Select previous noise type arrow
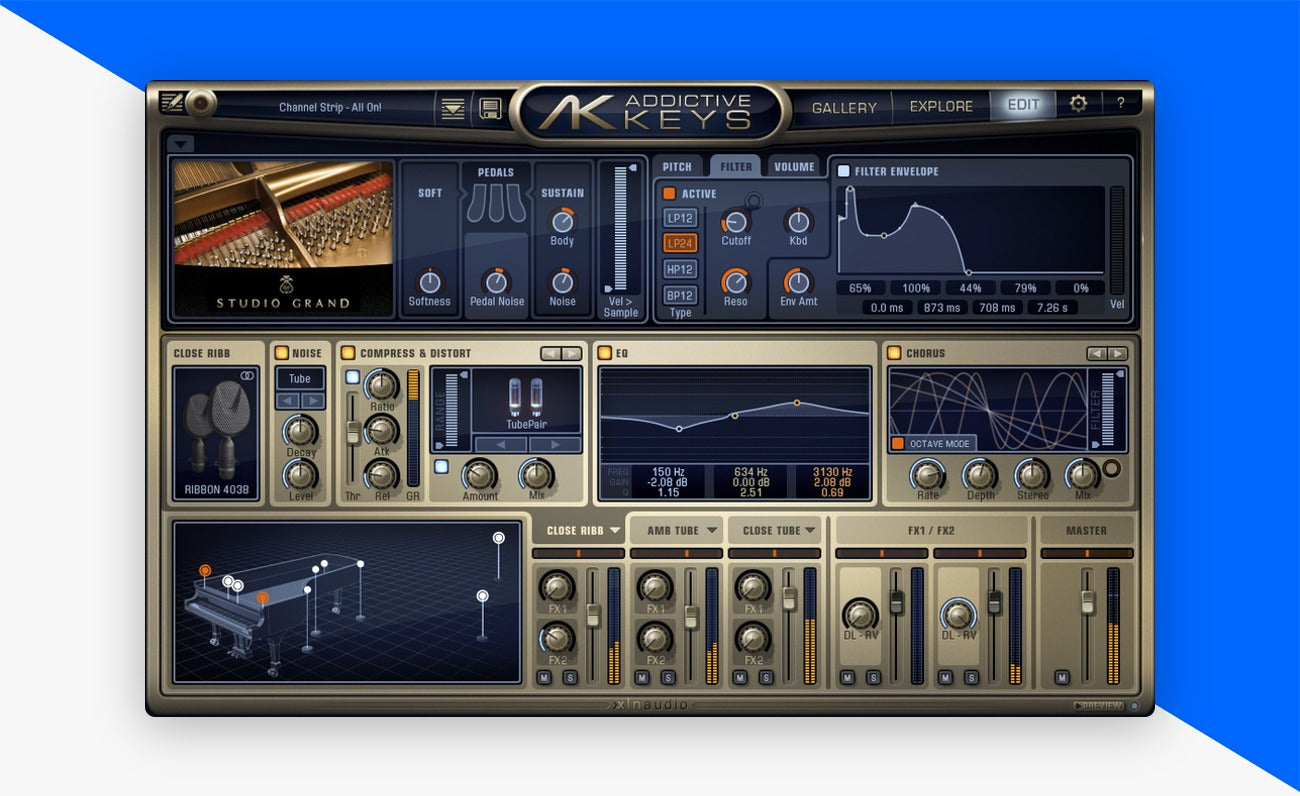The height and width of the screenshot is (796, 1300). 288,401
